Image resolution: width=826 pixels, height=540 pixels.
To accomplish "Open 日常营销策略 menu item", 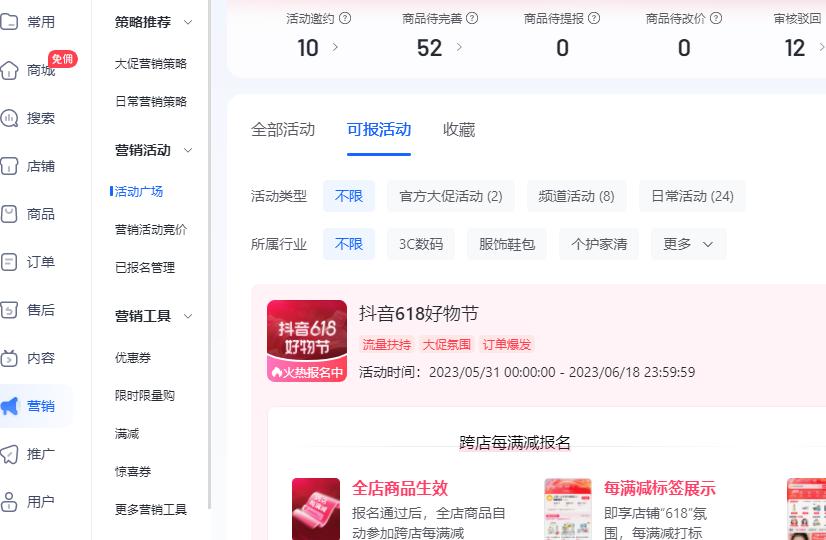I will (151, 102).
